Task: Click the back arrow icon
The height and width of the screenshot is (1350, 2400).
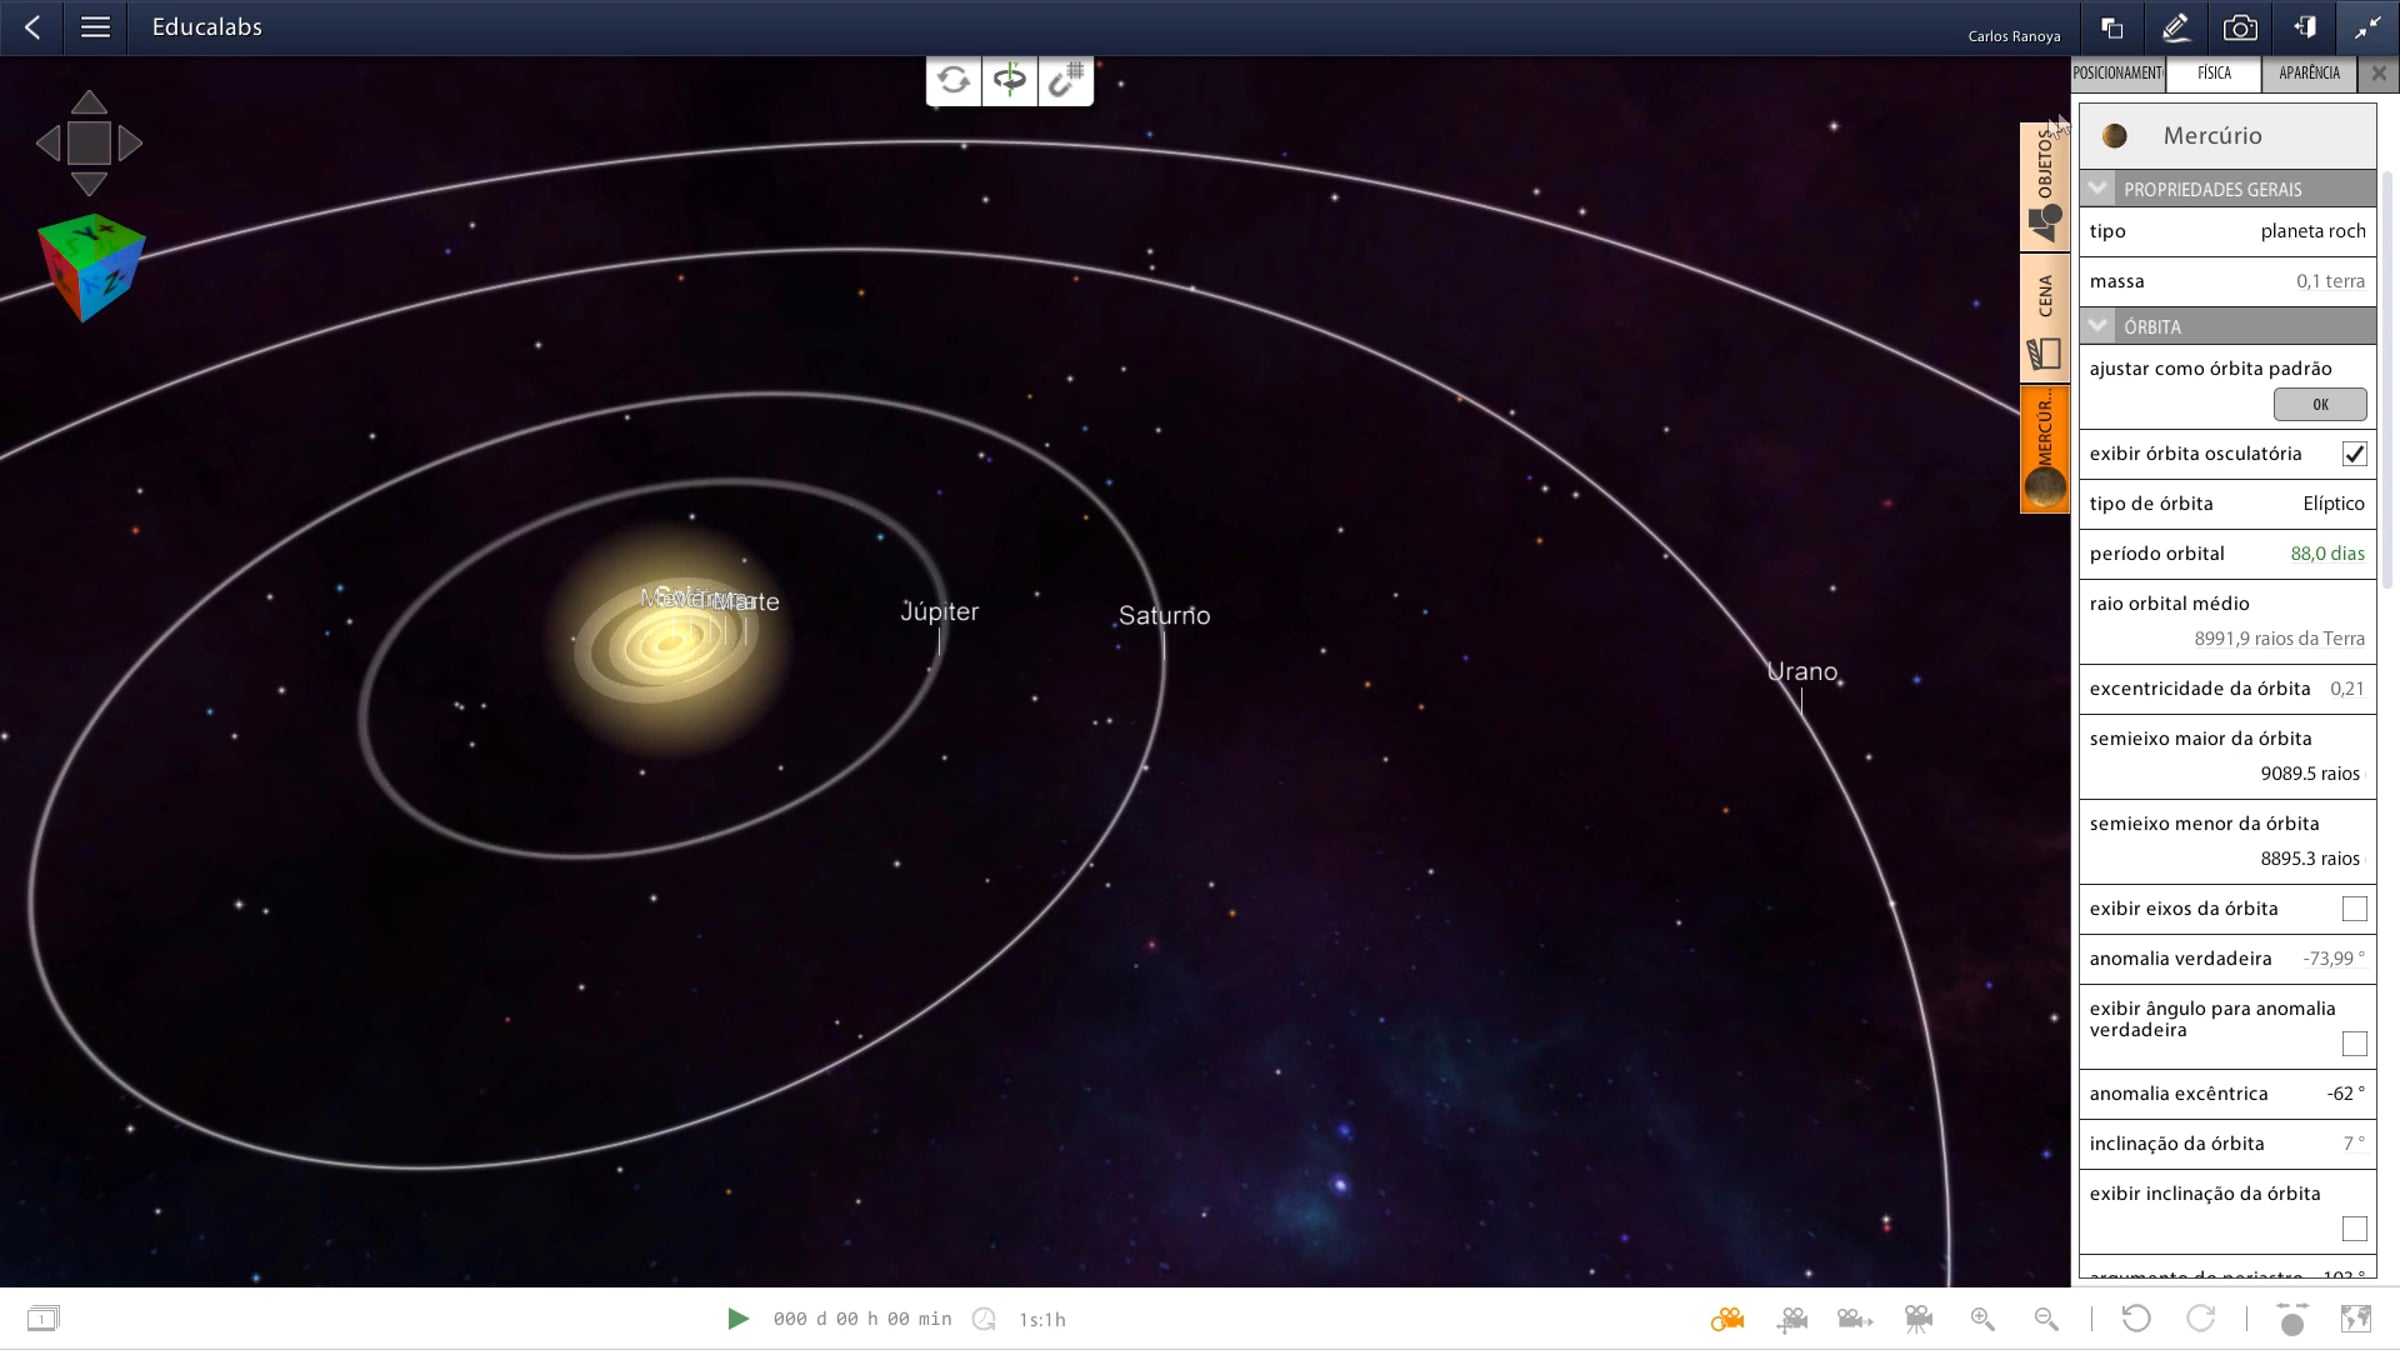Action: coord(32,27)
